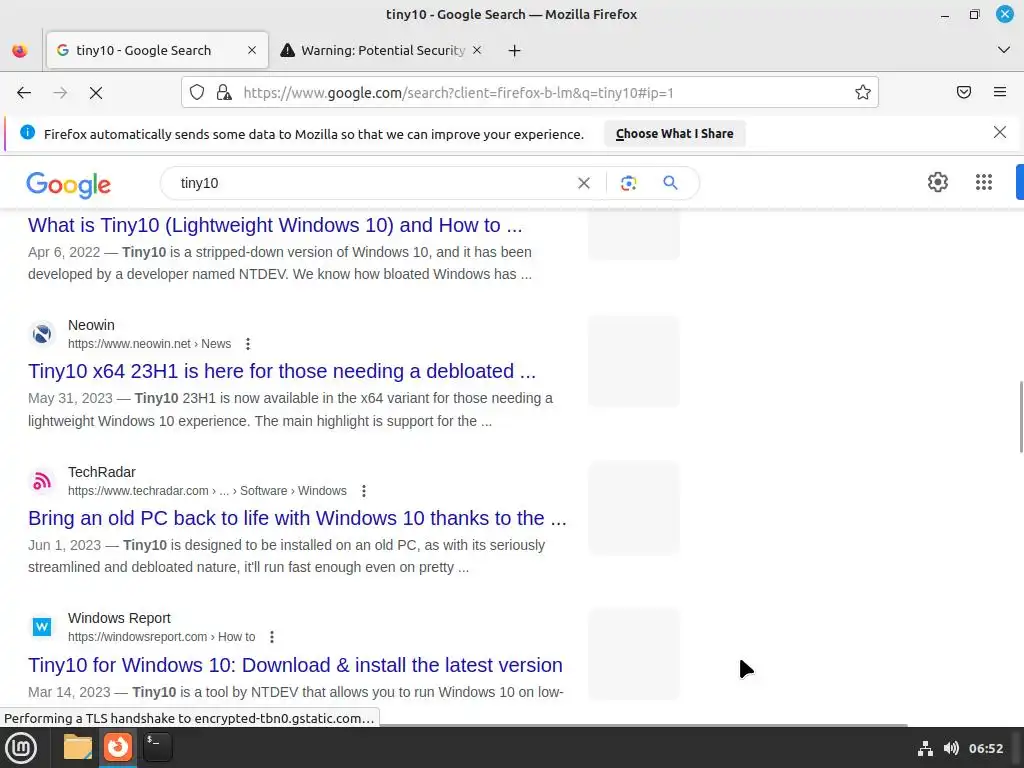
Task: Click the Windows Report site name
Action: 120,618
